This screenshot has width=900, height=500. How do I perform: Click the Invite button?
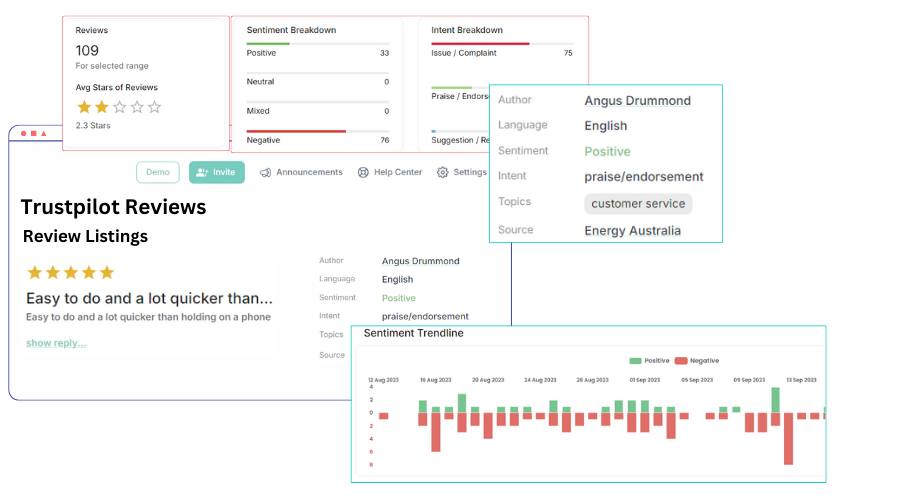[x=217, y=172]
